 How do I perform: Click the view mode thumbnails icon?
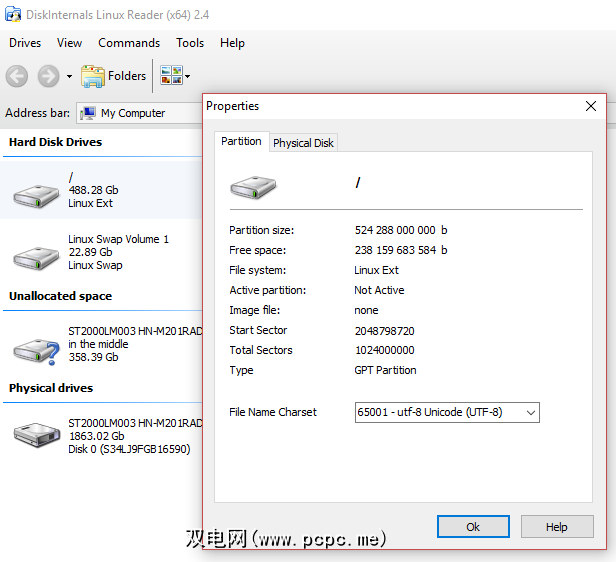tap(172, 75)
